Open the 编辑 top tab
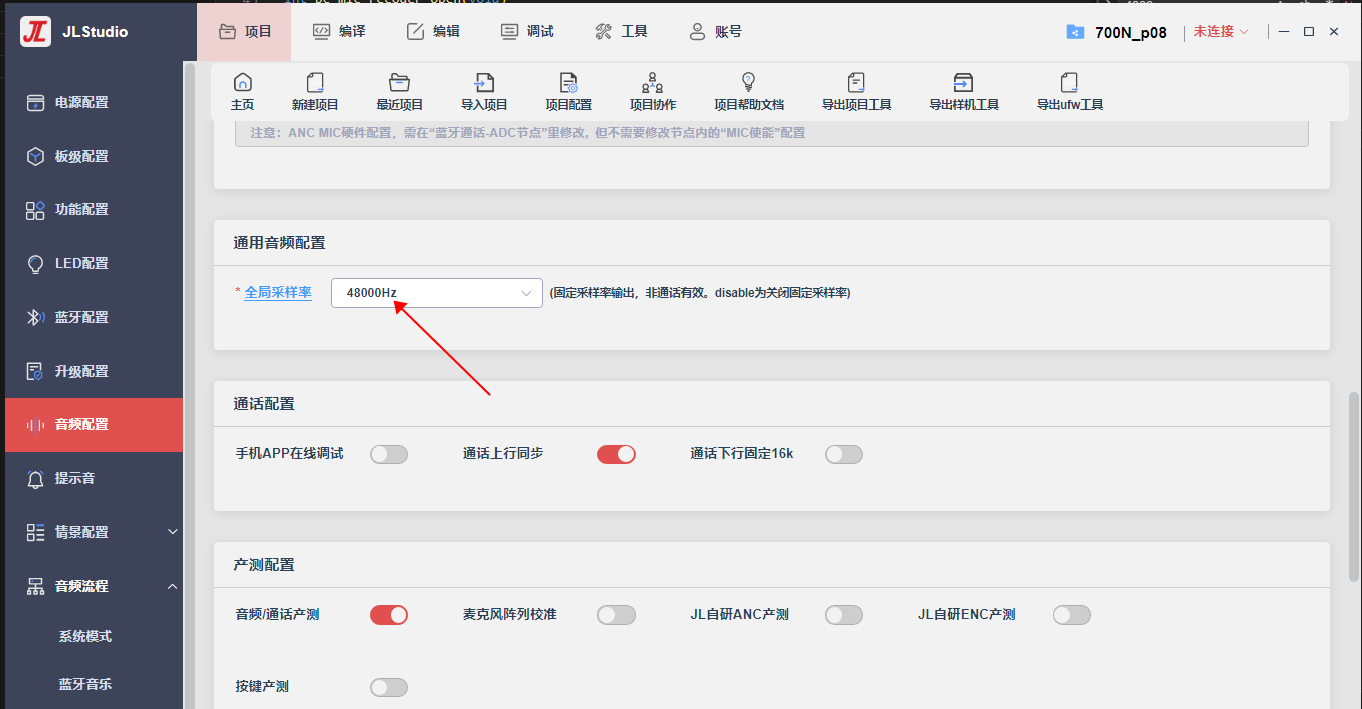The height and width of the screenshot is (709, 1362). click(x=433, y=31)
